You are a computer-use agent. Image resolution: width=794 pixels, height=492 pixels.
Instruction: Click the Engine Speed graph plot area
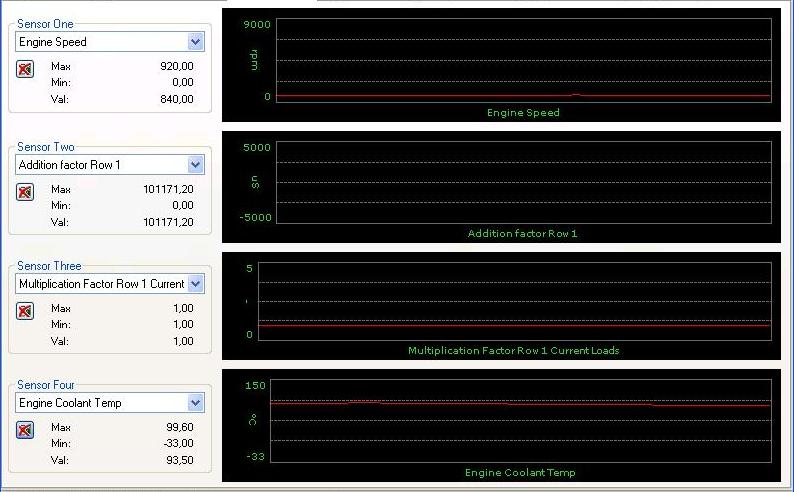(x=524, y=61)
